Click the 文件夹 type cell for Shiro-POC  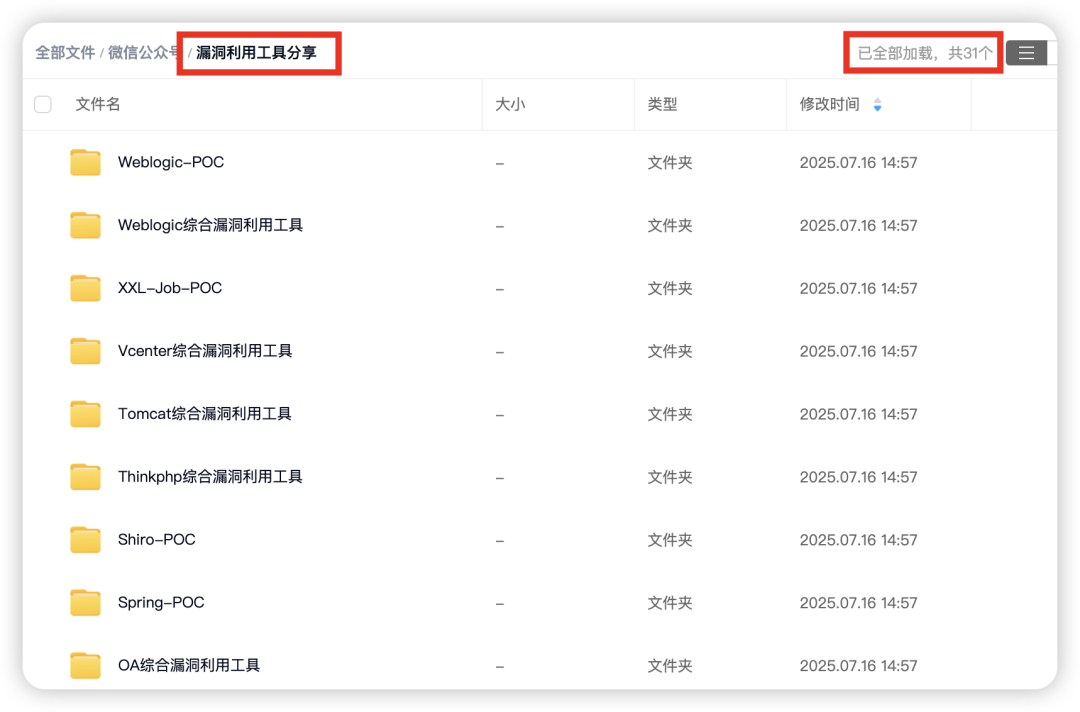(670, 540)
